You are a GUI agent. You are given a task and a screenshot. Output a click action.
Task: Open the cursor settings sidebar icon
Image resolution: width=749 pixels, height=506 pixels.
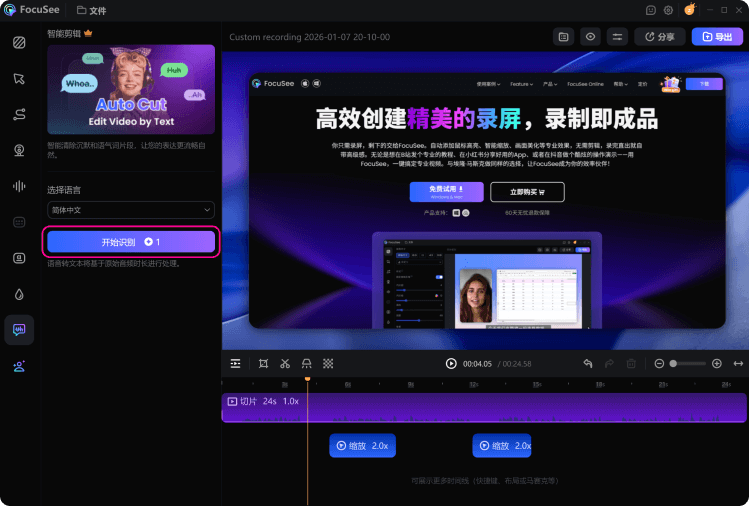click(x=19, y=78)
